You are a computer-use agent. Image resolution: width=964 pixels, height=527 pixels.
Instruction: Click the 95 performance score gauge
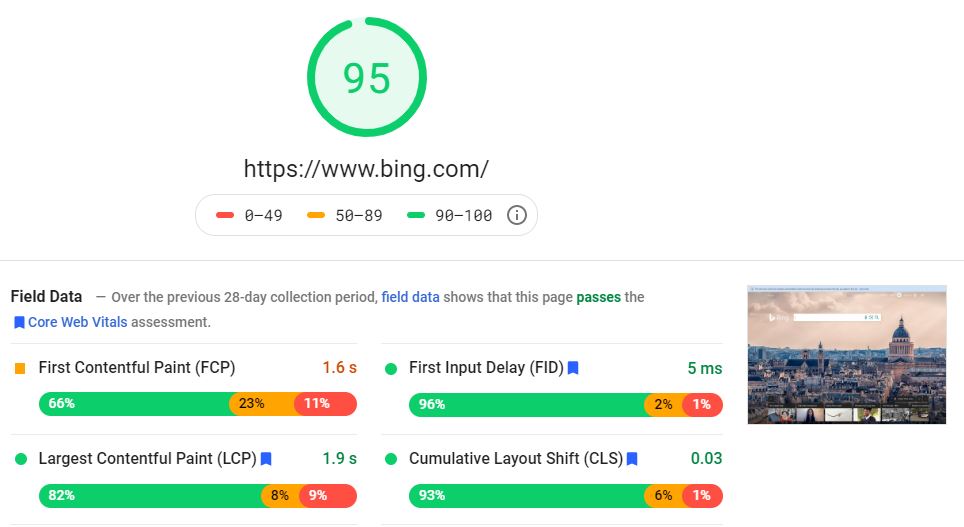click(367, 77)
